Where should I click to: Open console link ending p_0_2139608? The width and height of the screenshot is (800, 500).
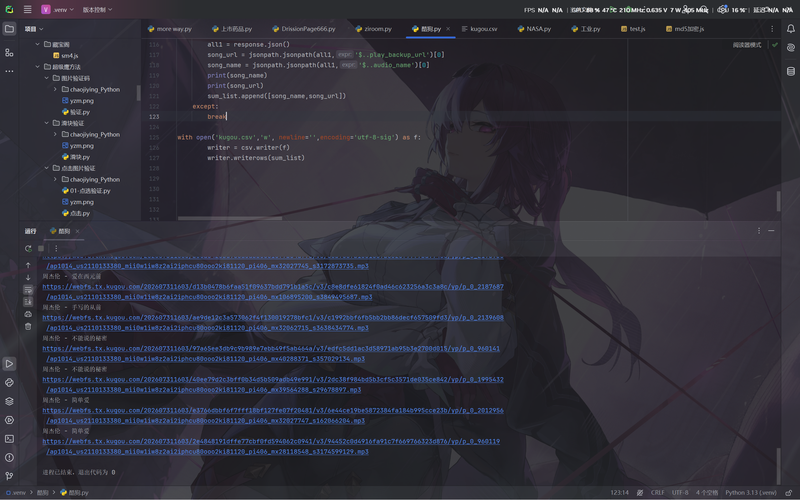coord(273,317)
